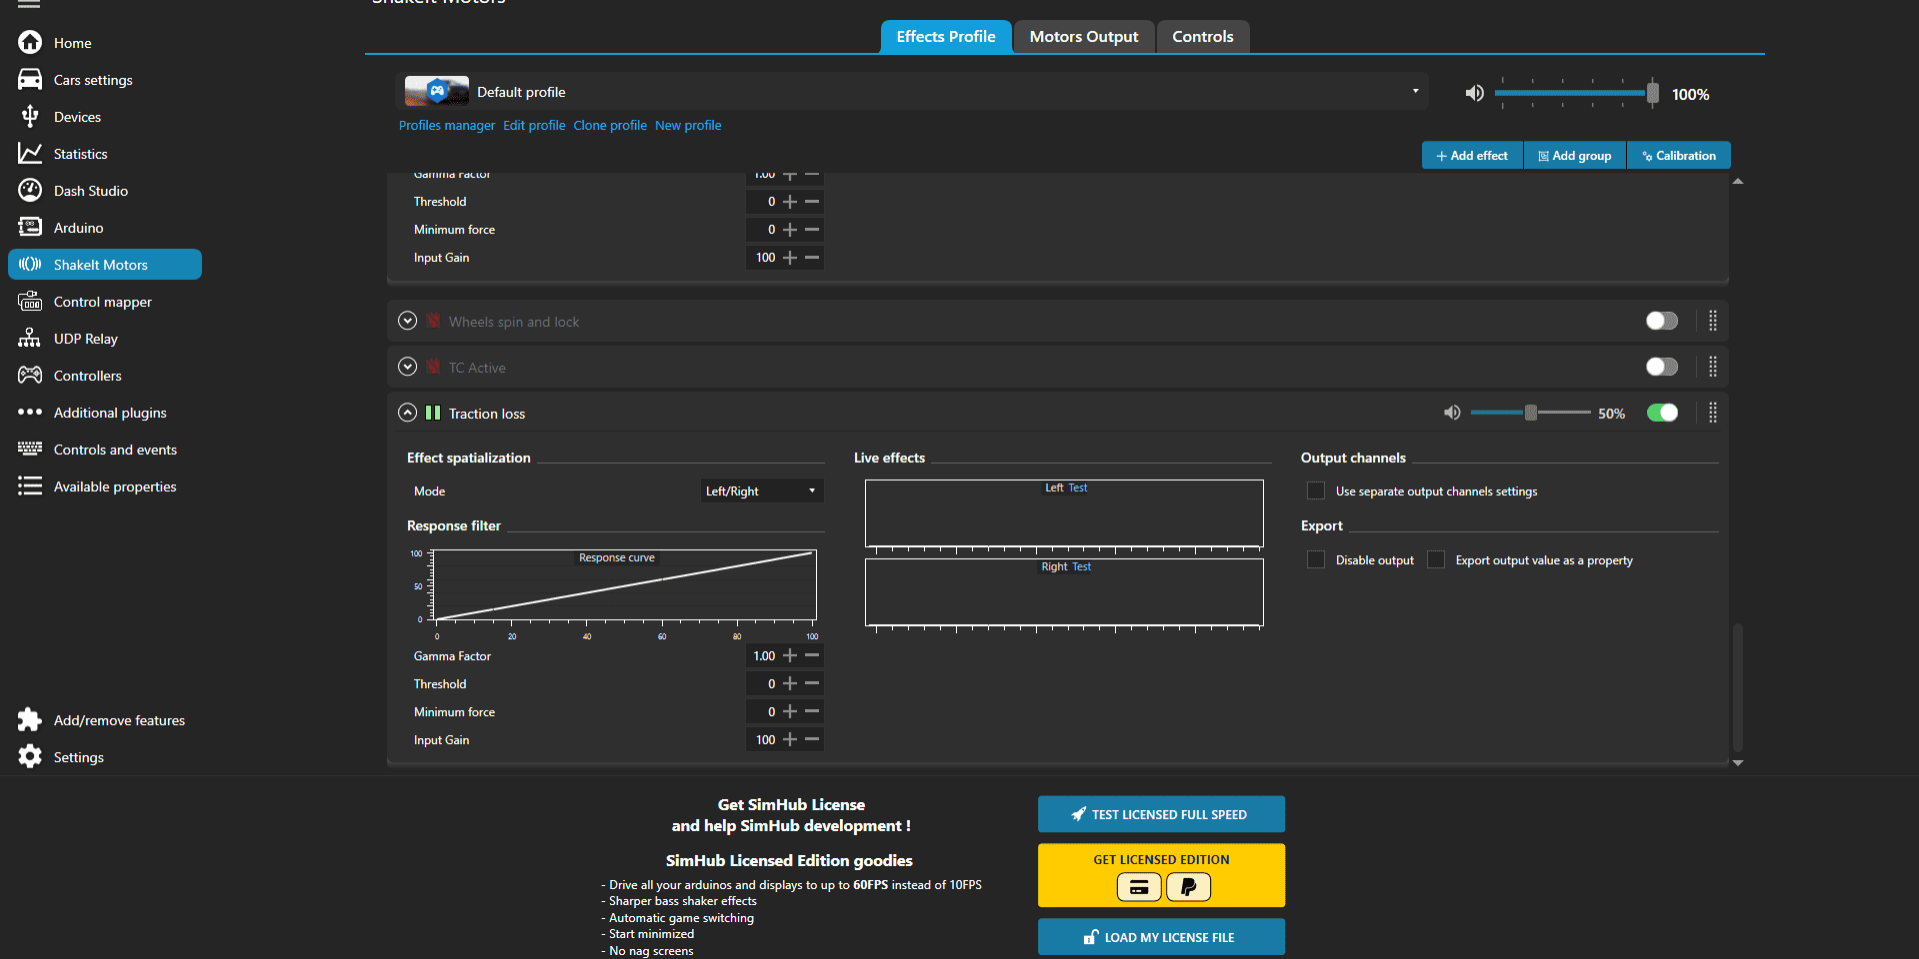
Task: Open the Control mapper page
Action: pyautogui.click(x=103, y=301)
